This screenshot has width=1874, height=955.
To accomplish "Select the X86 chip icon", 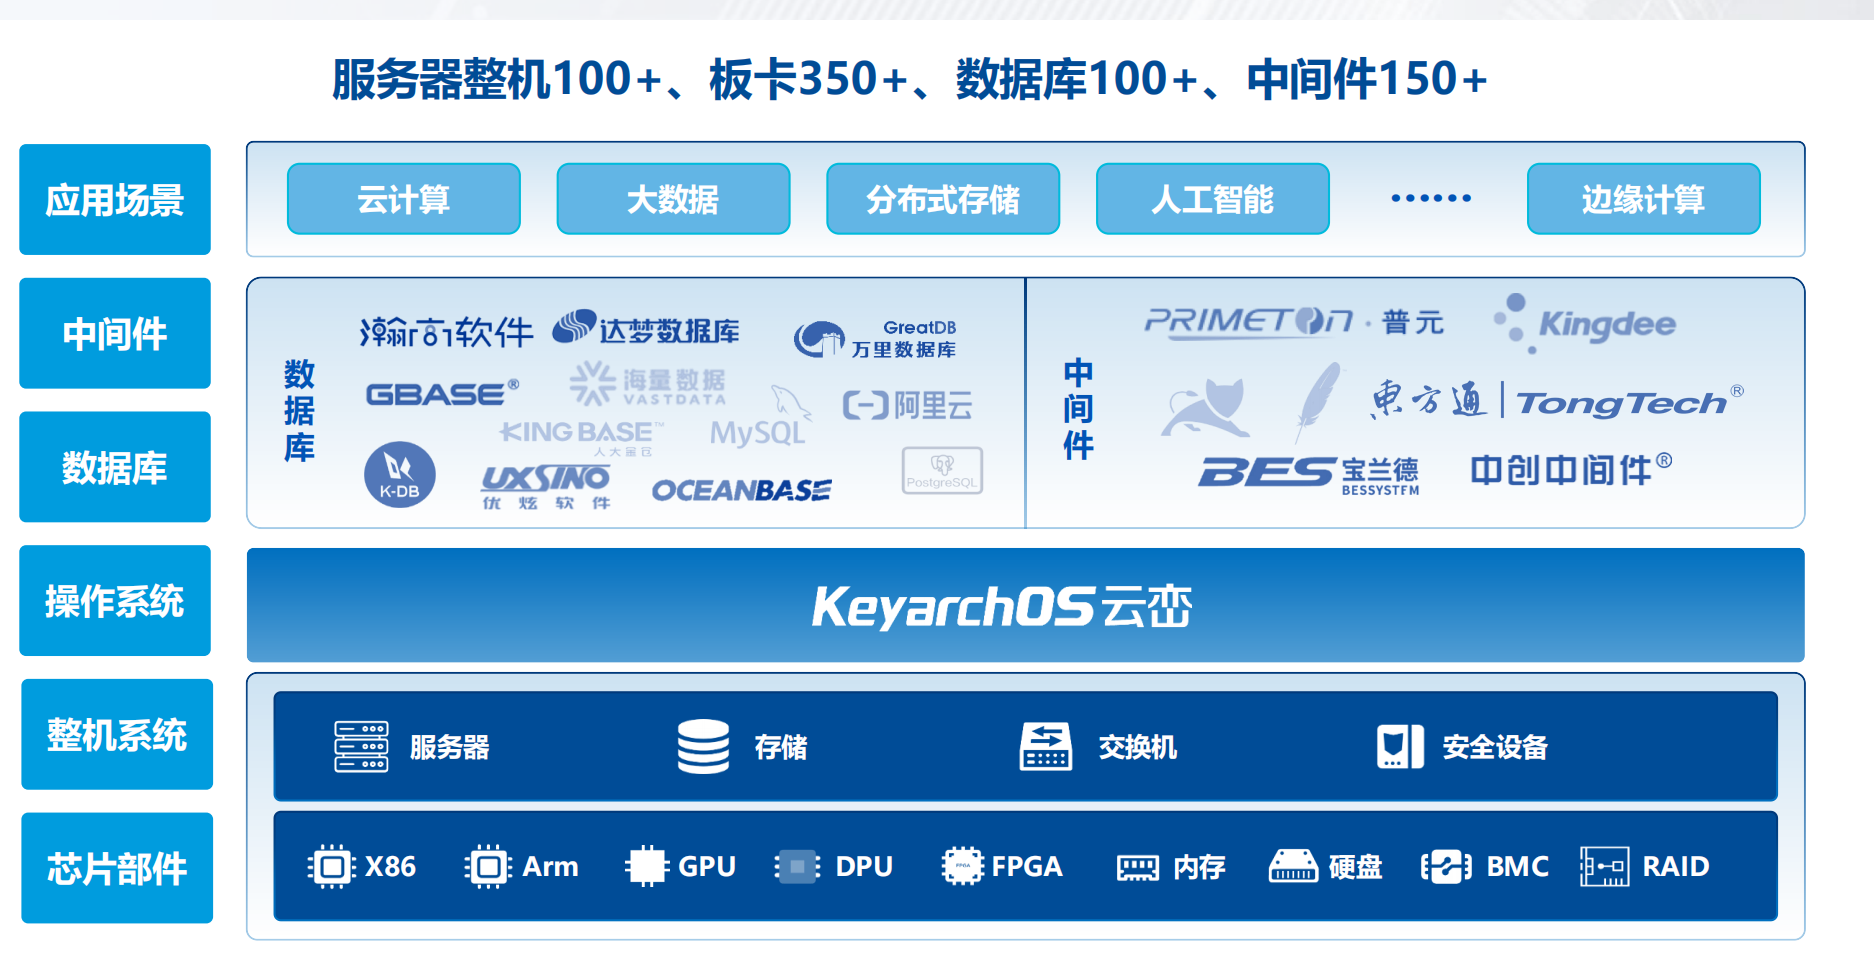I will pos(334,866).
